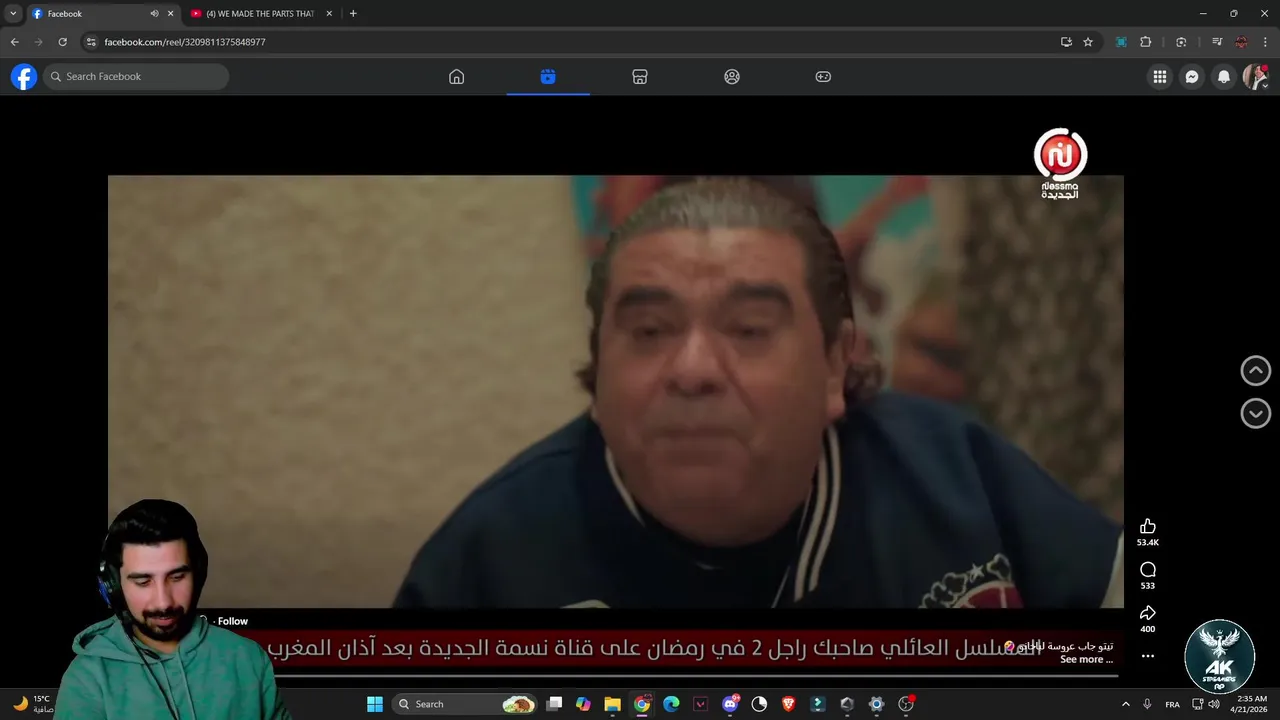The height and width of the screenshot is (720, 1280).
Task: Open the Chrome three-dot menu
Action: click(x=1265, y=42)
